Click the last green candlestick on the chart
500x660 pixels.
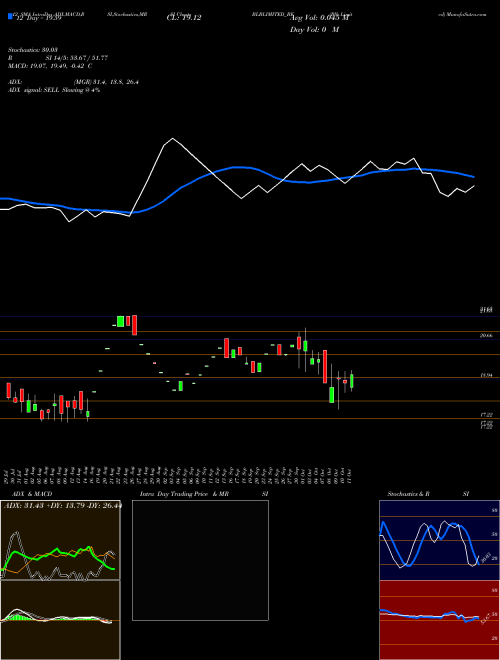pos(352,381)
